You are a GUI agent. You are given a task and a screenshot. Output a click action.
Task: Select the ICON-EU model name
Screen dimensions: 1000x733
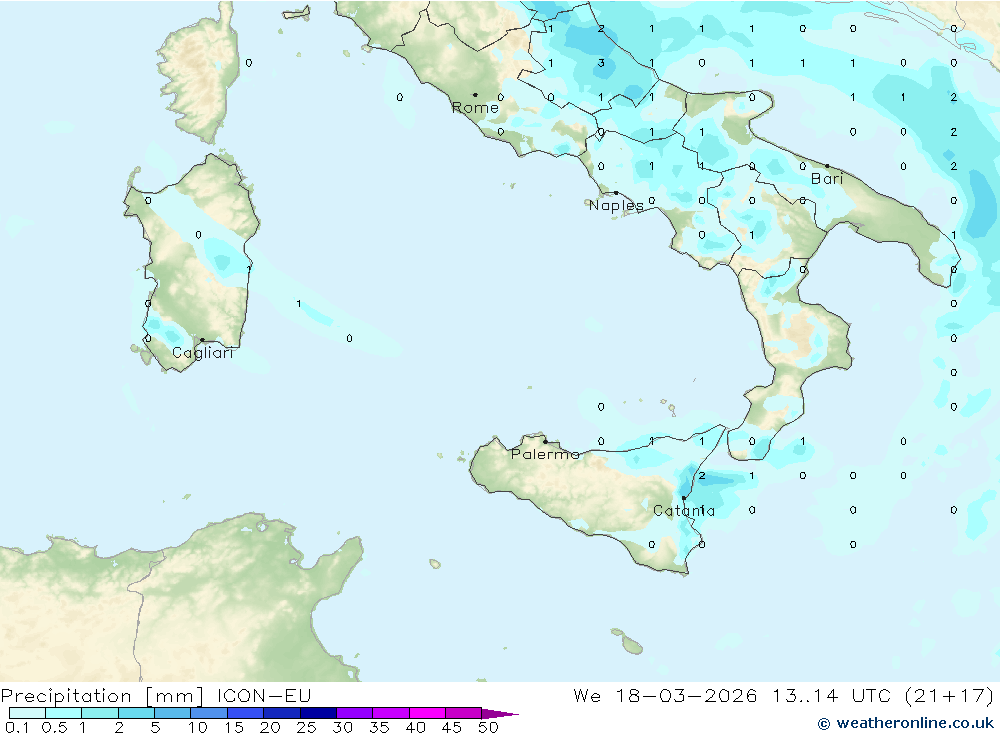tap(264, 695)
